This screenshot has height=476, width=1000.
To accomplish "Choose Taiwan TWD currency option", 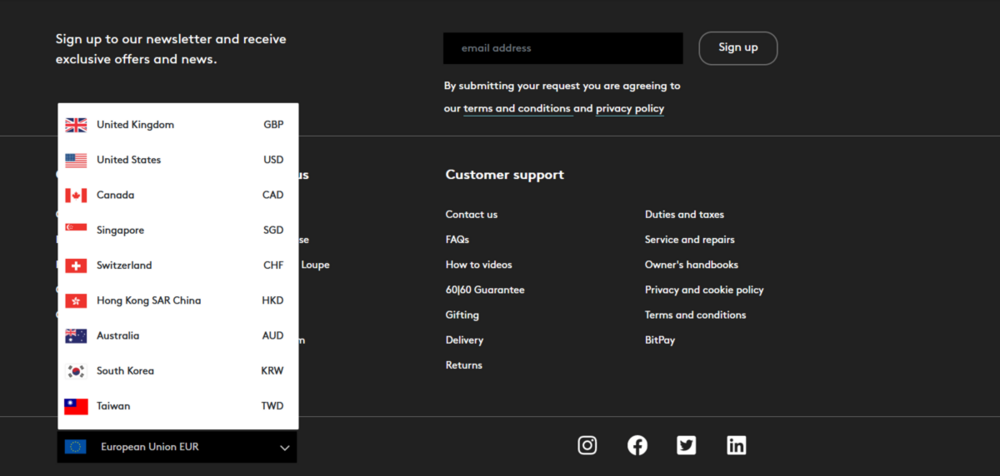I will click(x=177, y=406).
